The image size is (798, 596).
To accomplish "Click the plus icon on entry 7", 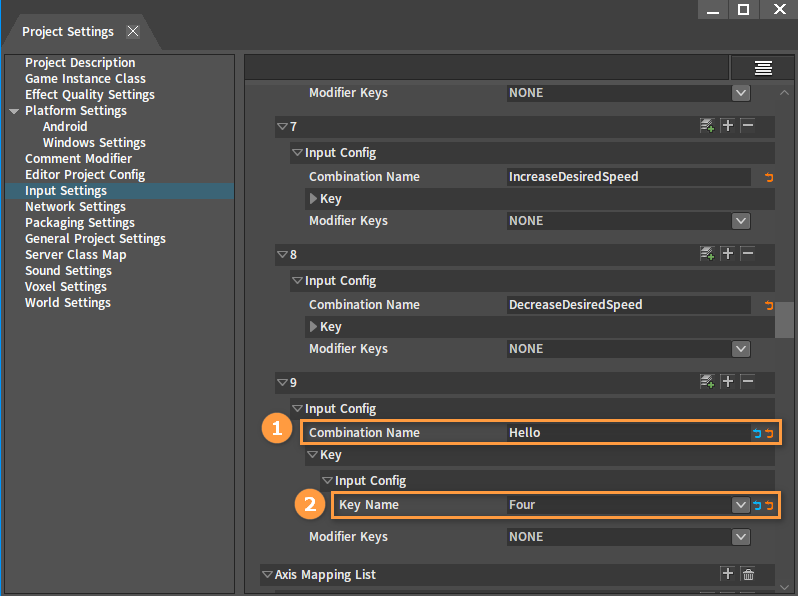I will pyautogui.click(x=728, y=125).
